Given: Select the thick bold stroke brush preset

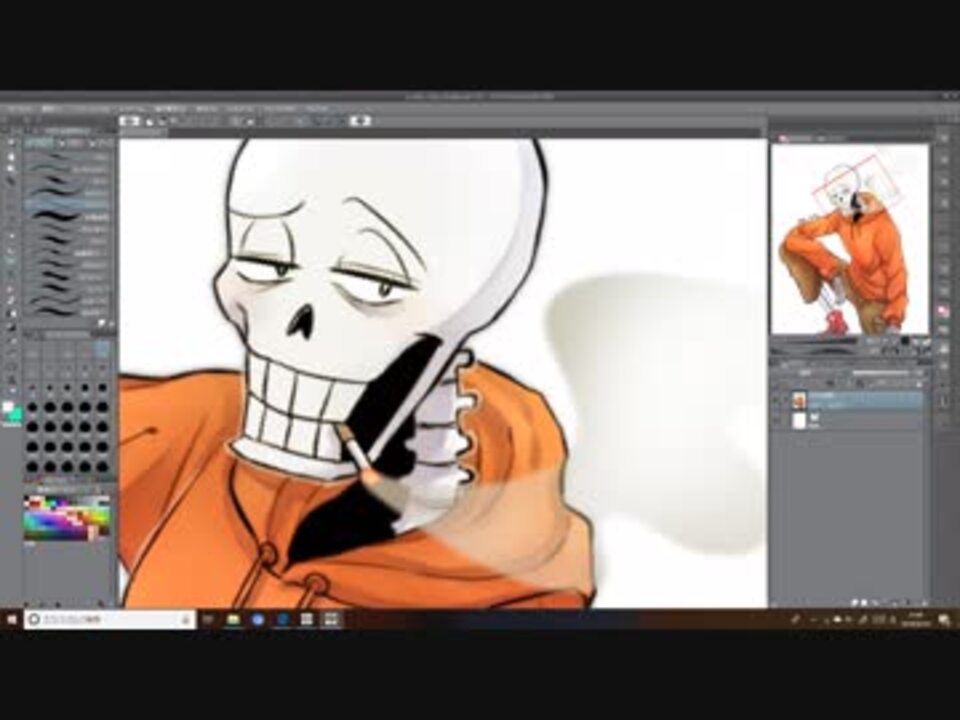Looking at the screenshot, I should pyautogui.click(x=67, y=216).
